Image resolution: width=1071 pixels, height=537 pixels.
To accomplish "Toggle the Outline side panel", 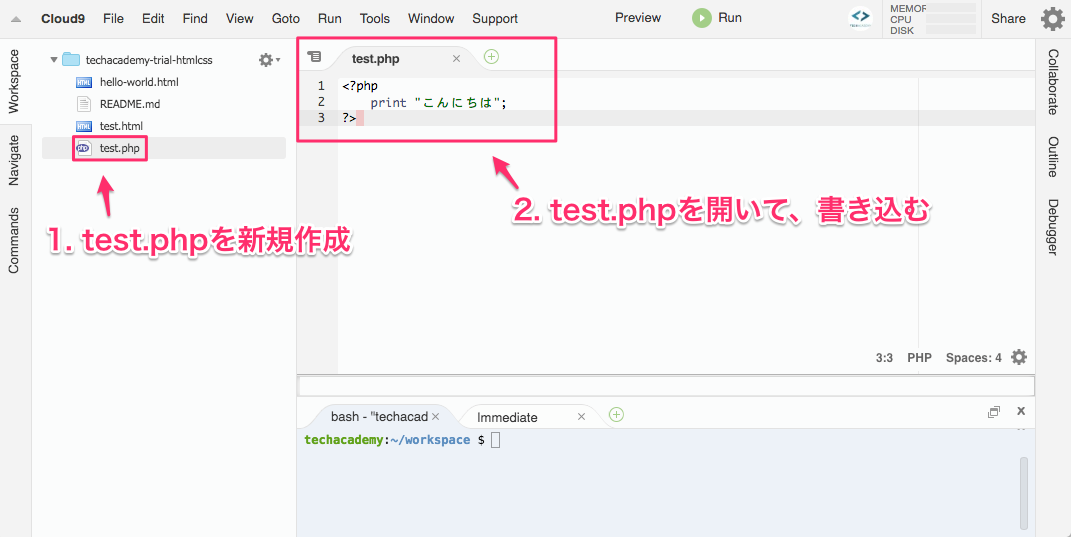I will click(x=1053, y=157).
